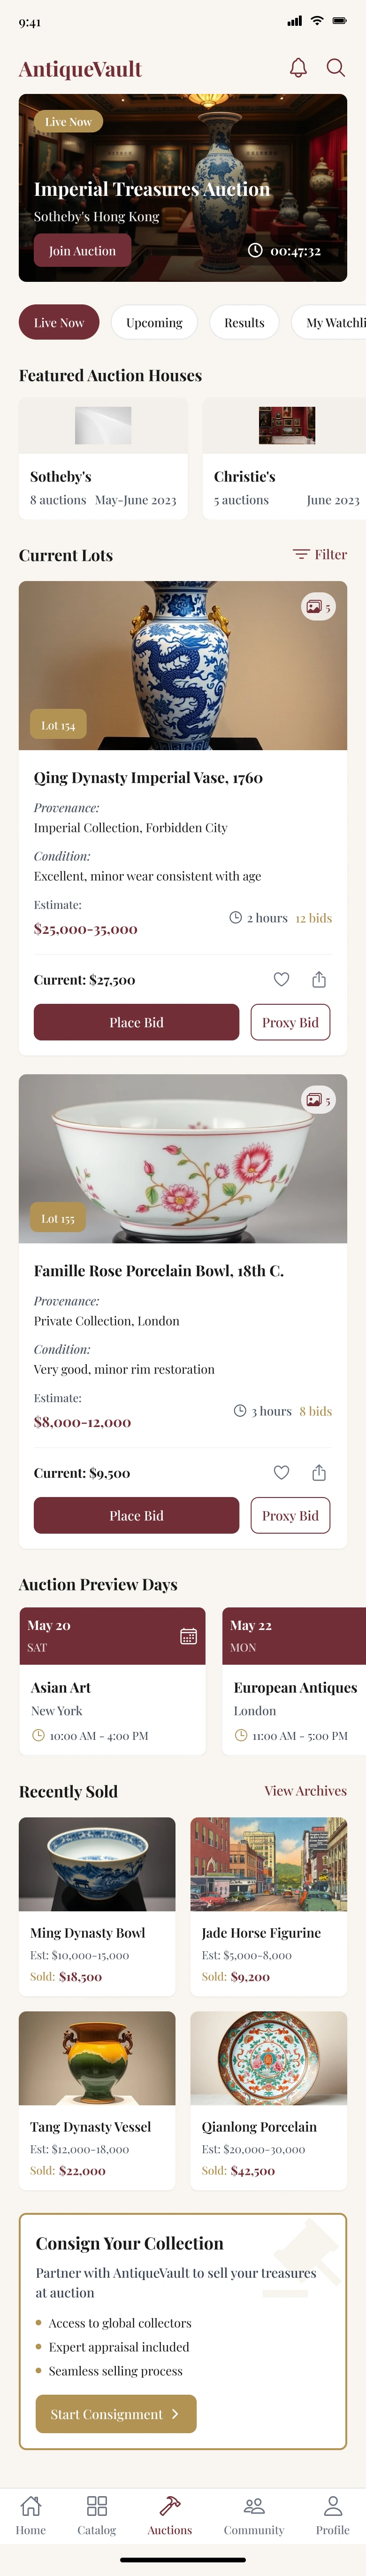Start Consignment with the chevron button
The image size is (366, 2576).
pyautogui.click(x=116, y=2414)
